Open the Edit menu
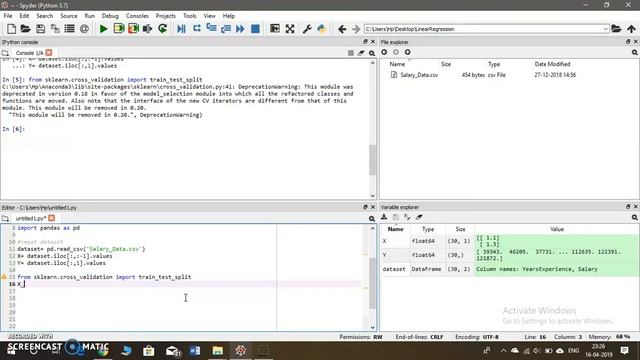Viewport: 640px width, 360px height. [x=24, y=16]
